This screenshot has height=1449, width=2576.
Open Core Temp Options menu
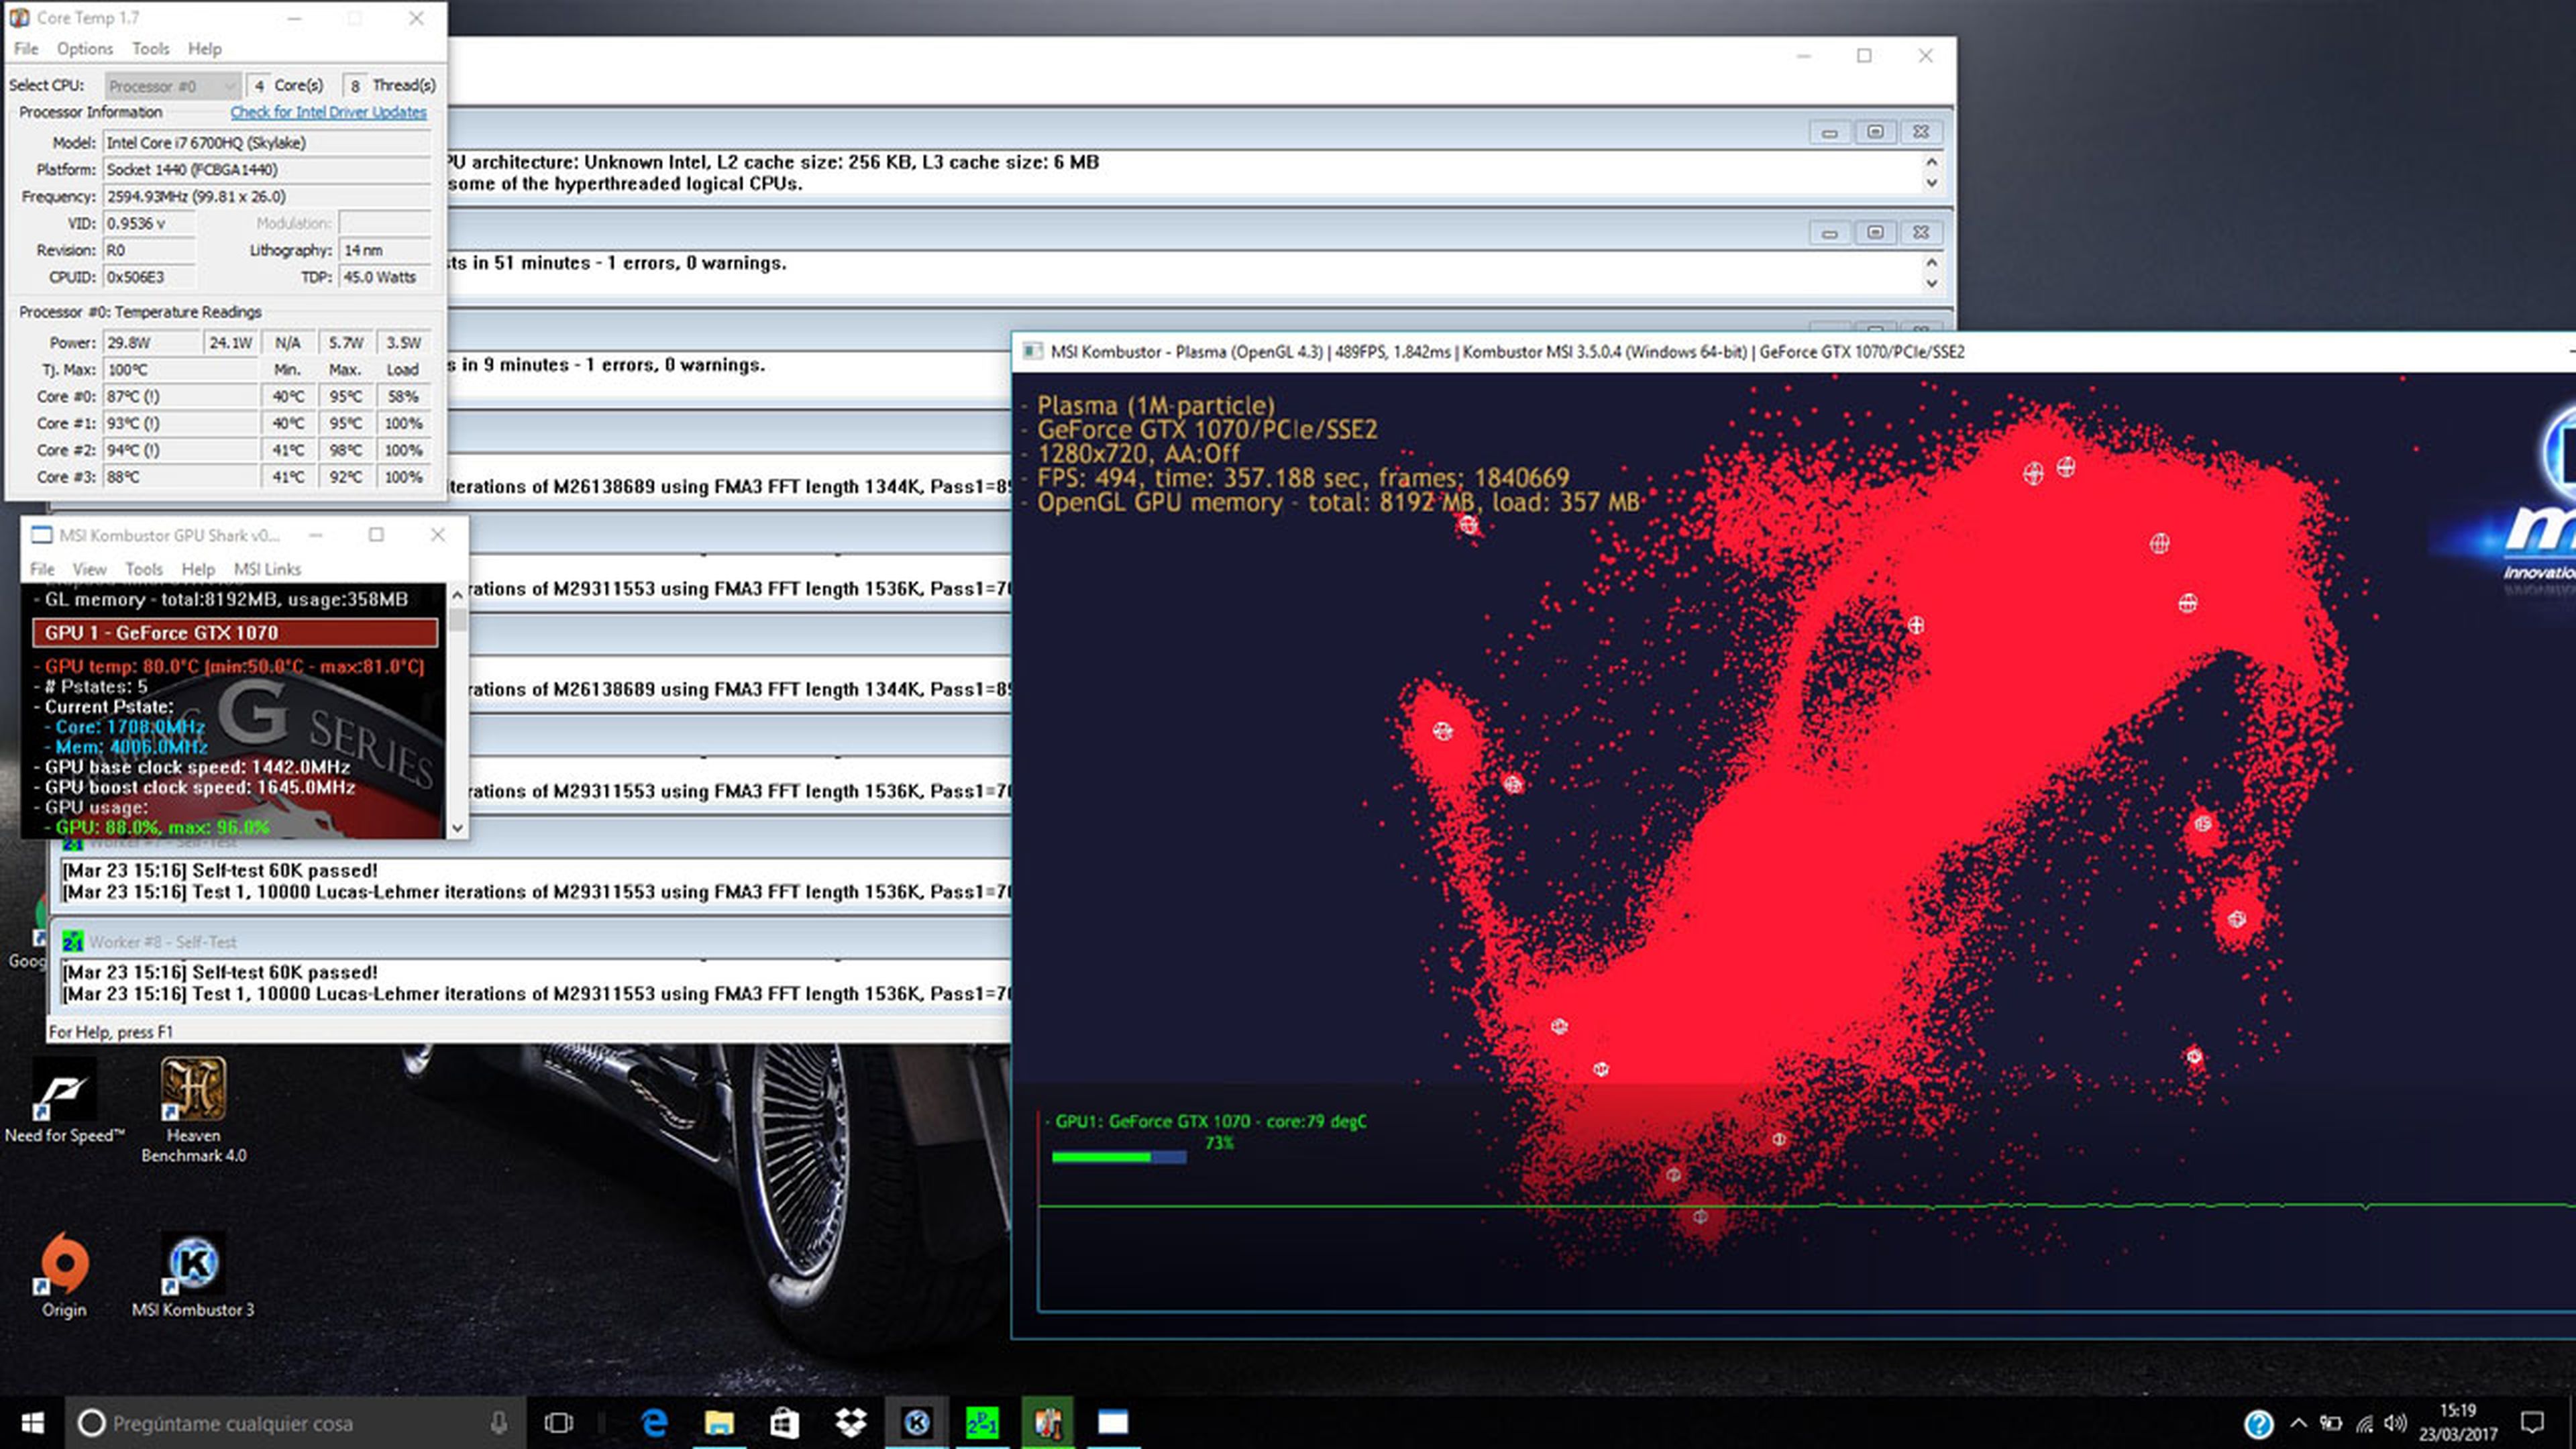click(x=84, y=48)
